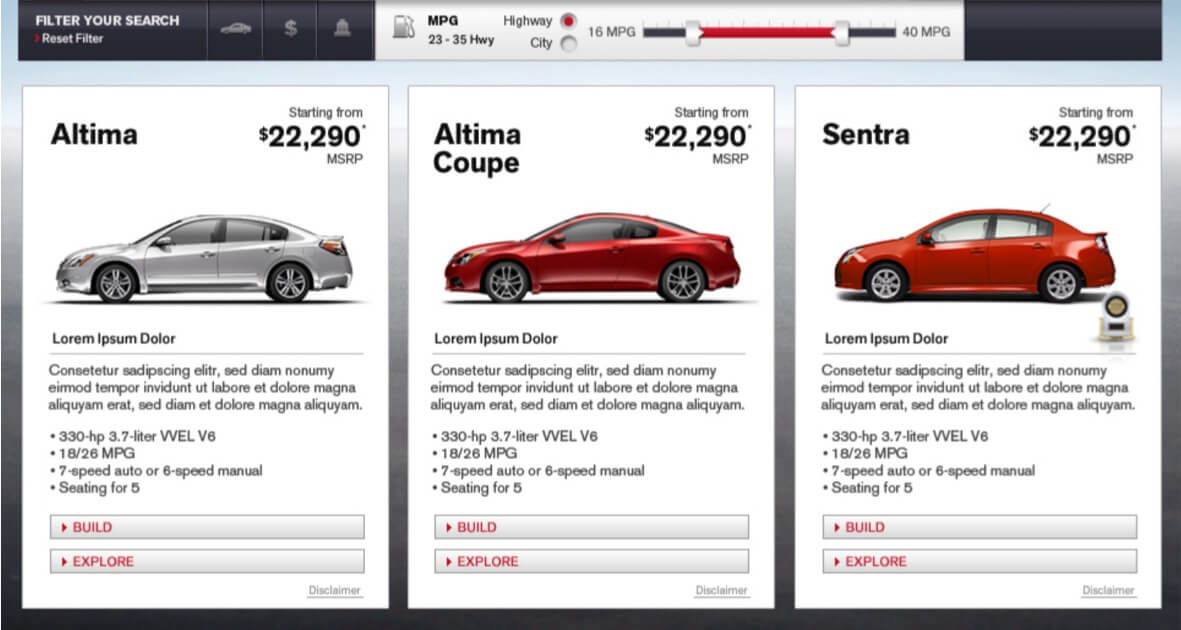1181x630 pixels.
Task: Open the Sentra Disclaimer link
Action: pos(1109,591)
